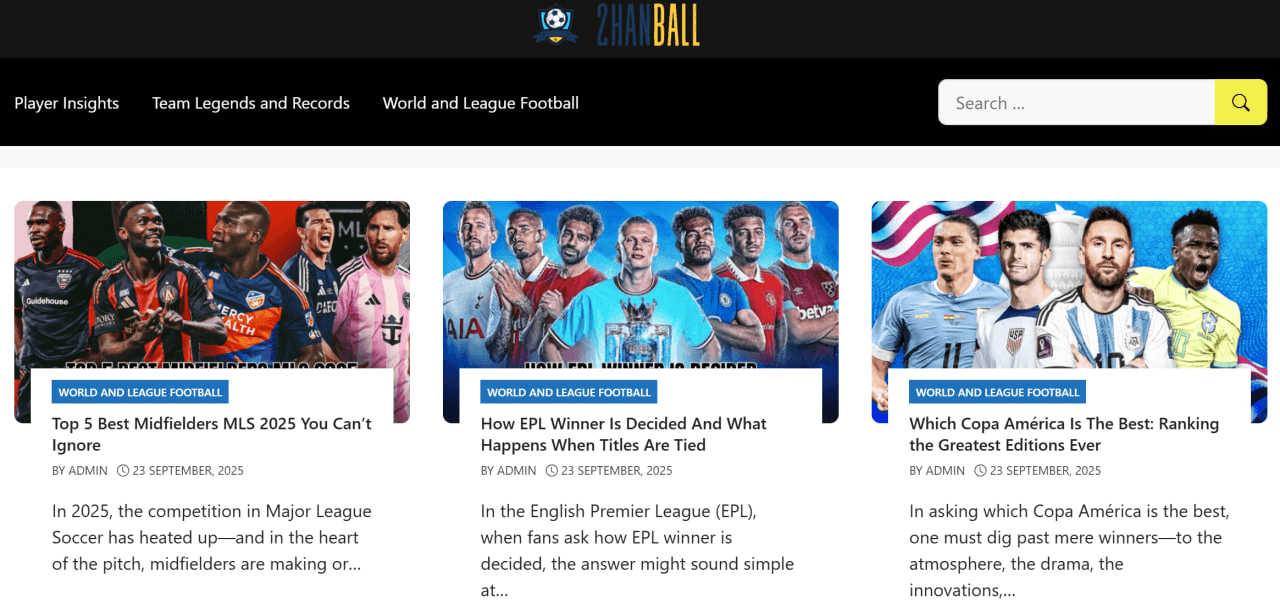
Task: Open 'Which Copa América Is The Best' title
Action: pyautogui.click(x=1064, y=434)
